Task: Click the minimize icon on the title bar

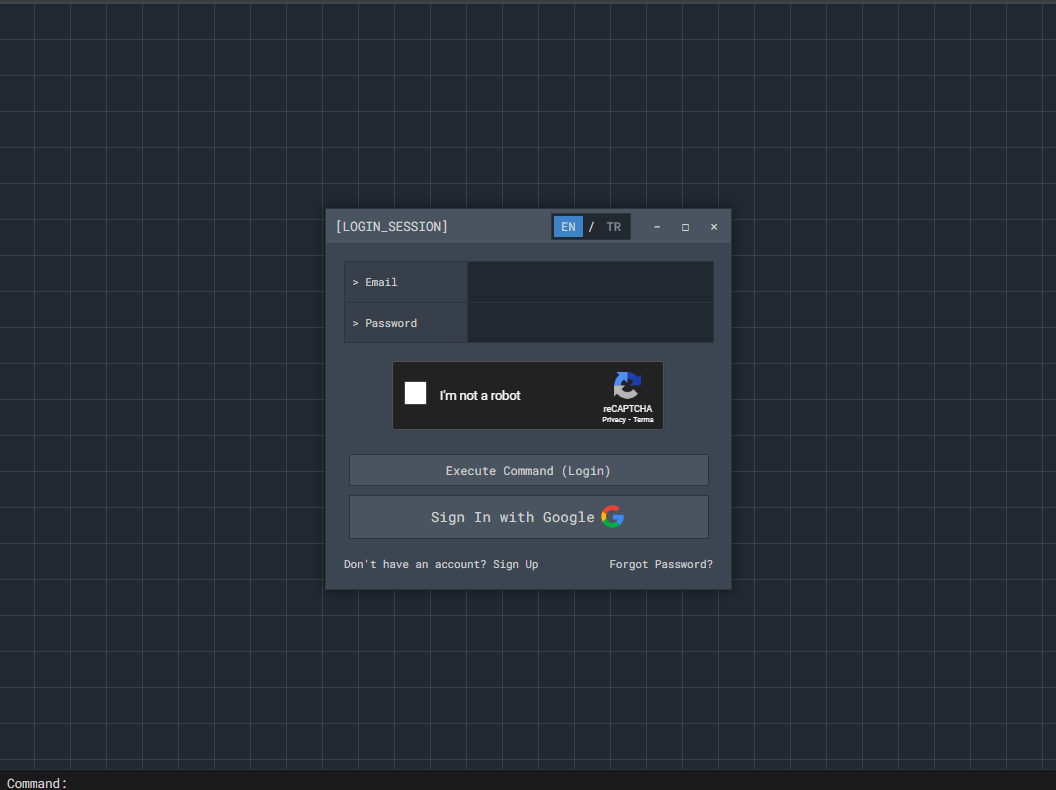Action: pyautogui.click(x=656, y=227)
